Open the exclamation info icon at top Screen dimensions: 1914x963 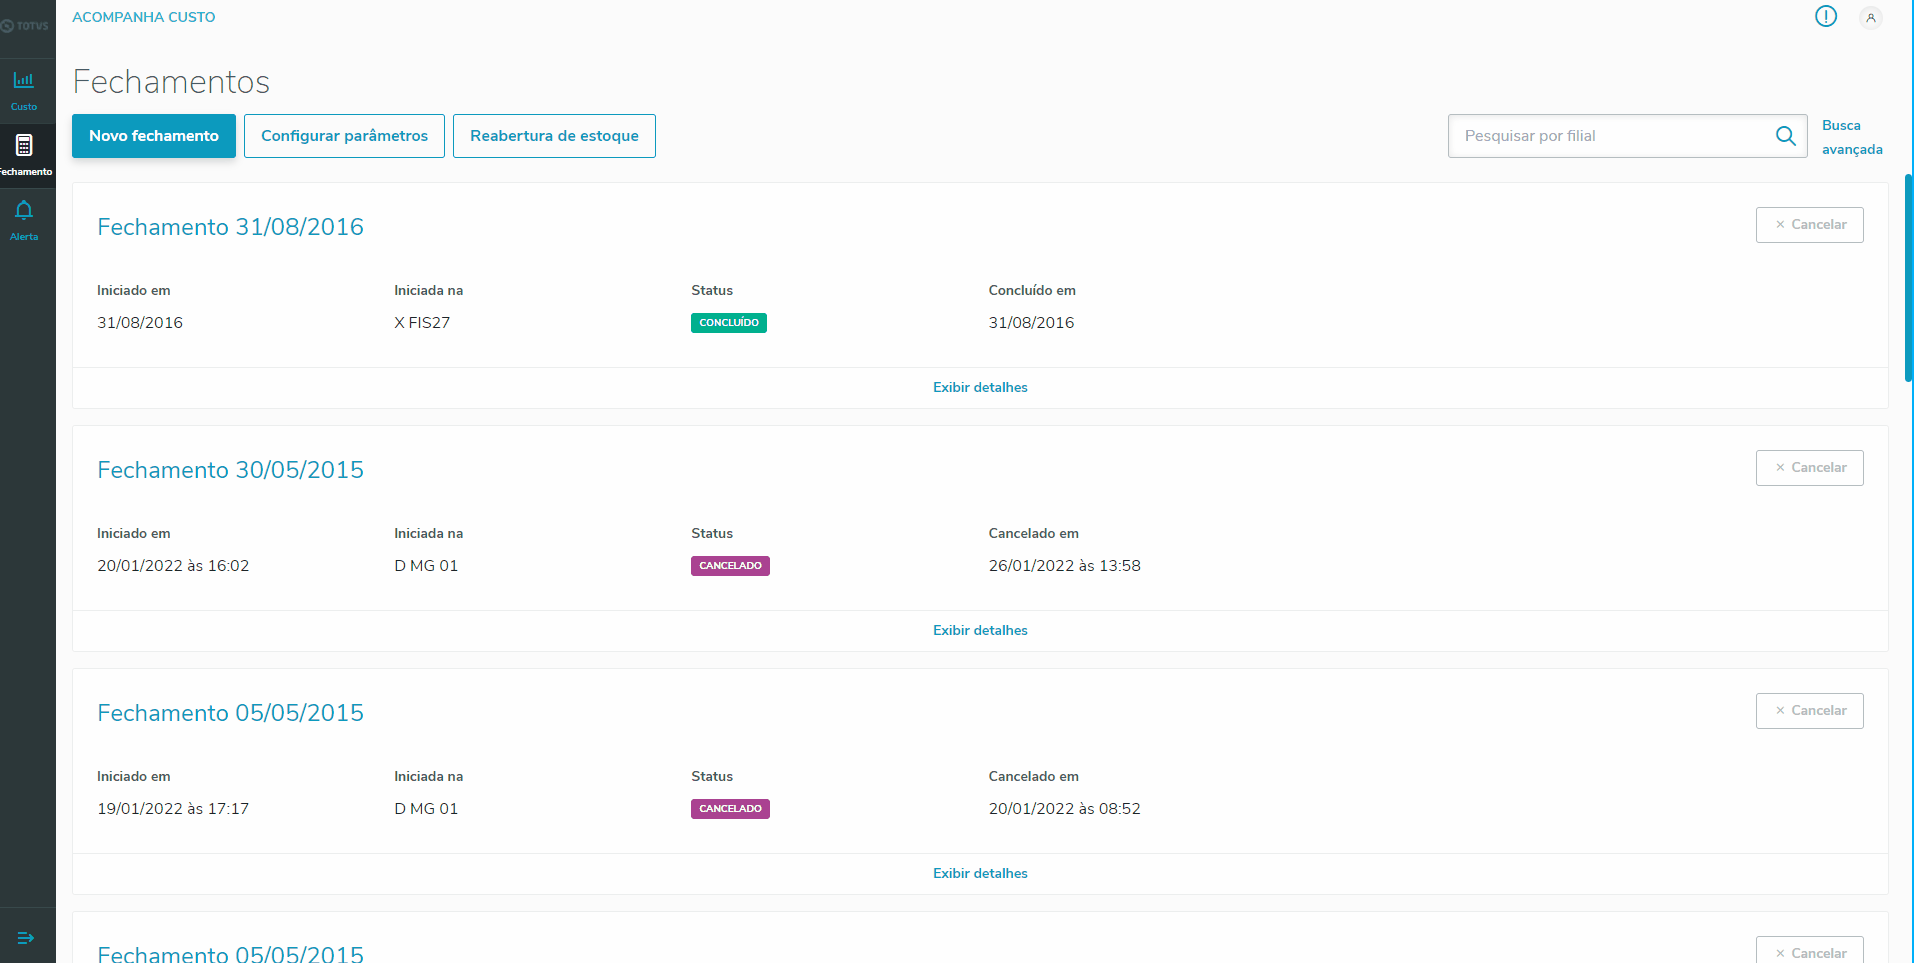pyautogui.click(x=1826, y=17)
